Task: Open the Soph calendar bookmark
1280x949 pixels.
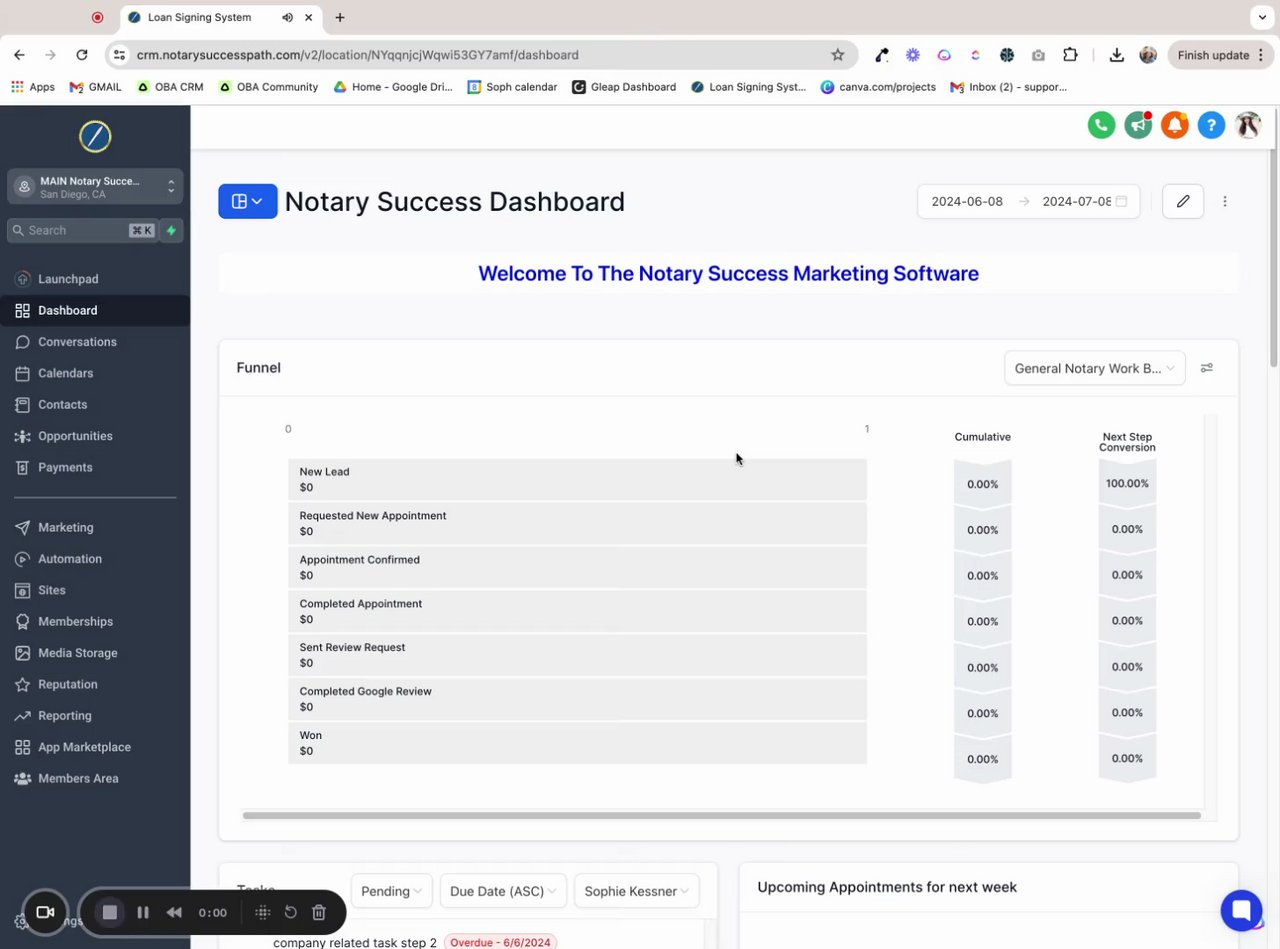Action: (x=512, y=87)
